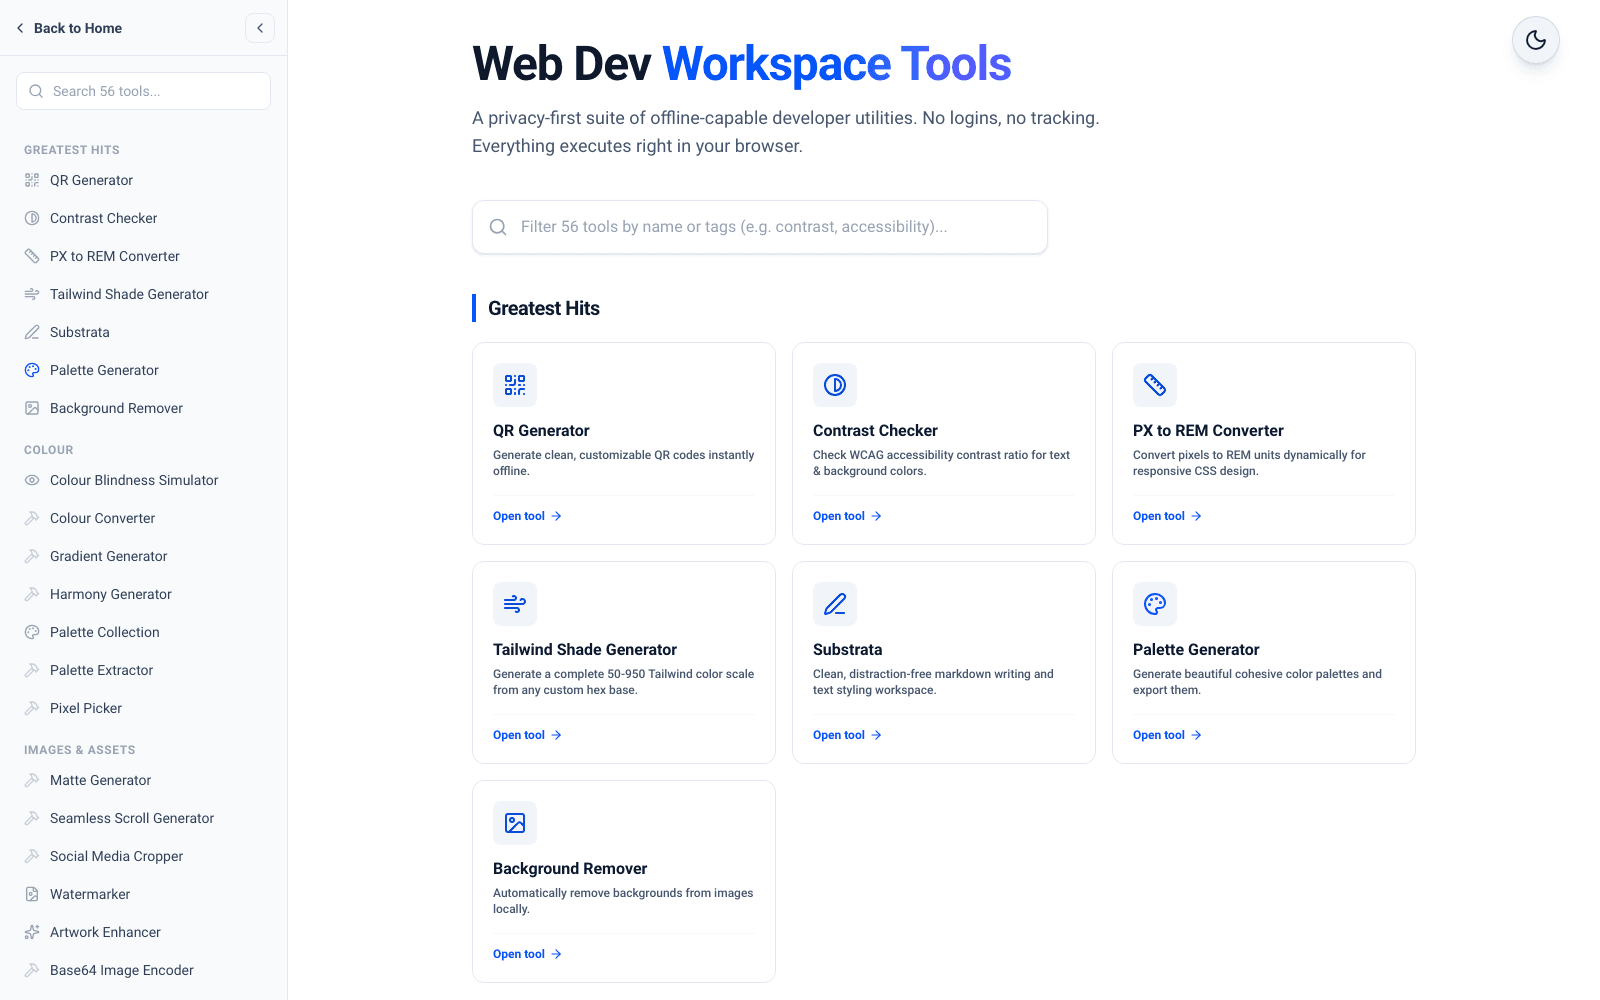Click Colour Blindness Simulator eye icon
Screen dimensions: 1600x1000
(32, 480)
